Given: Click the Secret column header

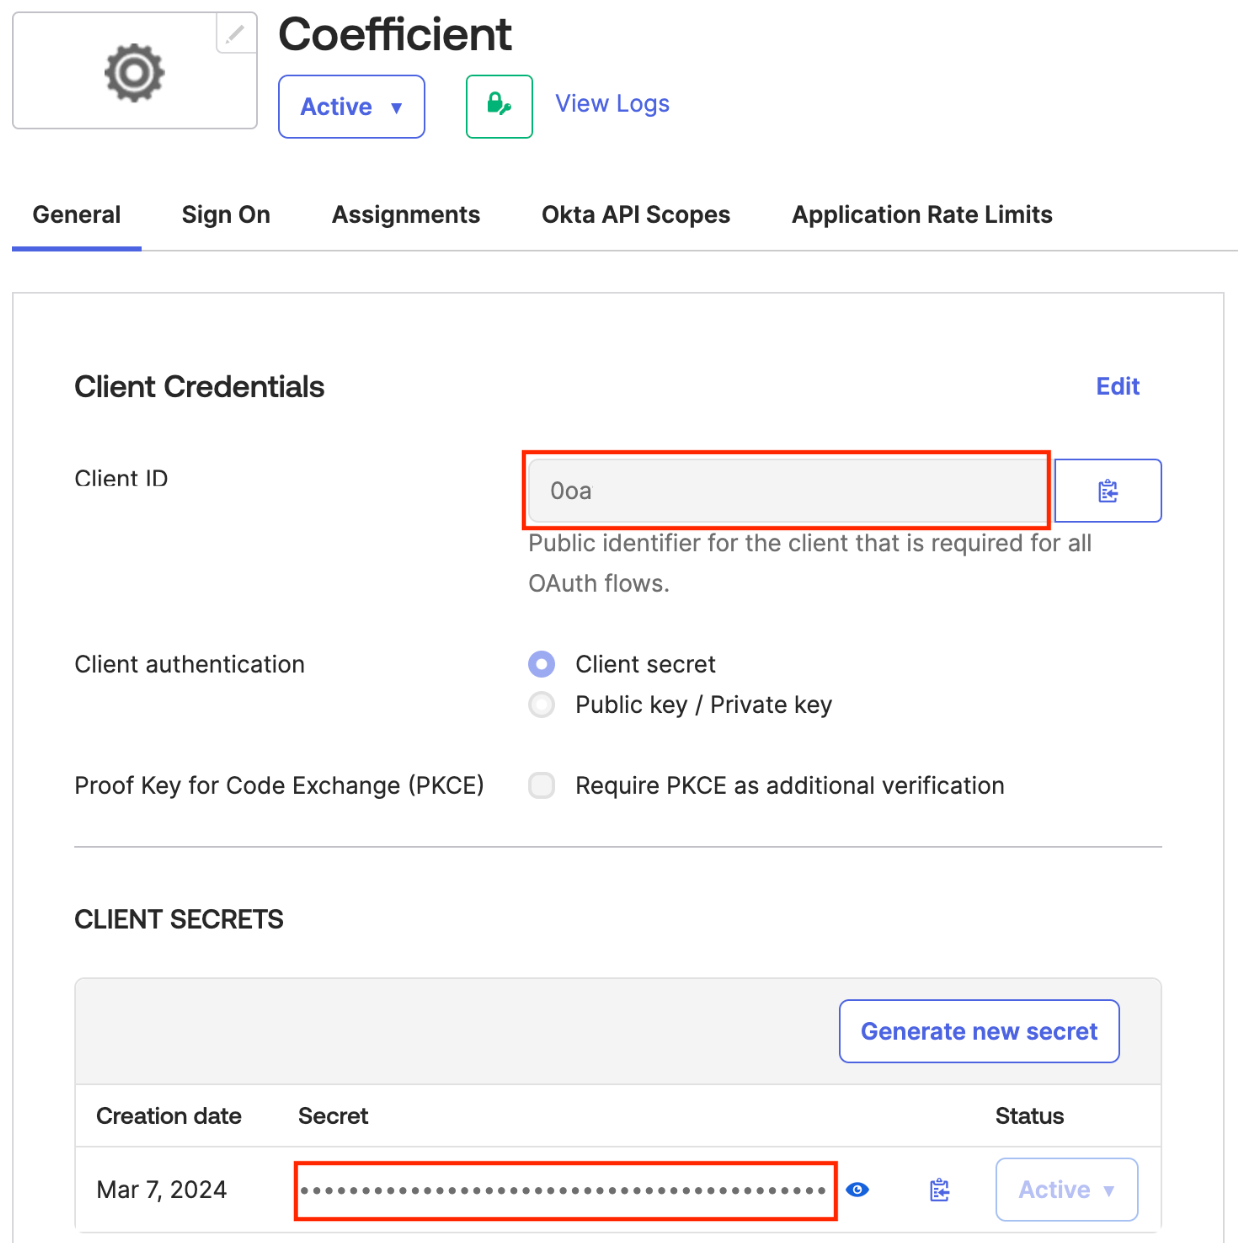Looking at the screenshot, I should pos(333,1116).
